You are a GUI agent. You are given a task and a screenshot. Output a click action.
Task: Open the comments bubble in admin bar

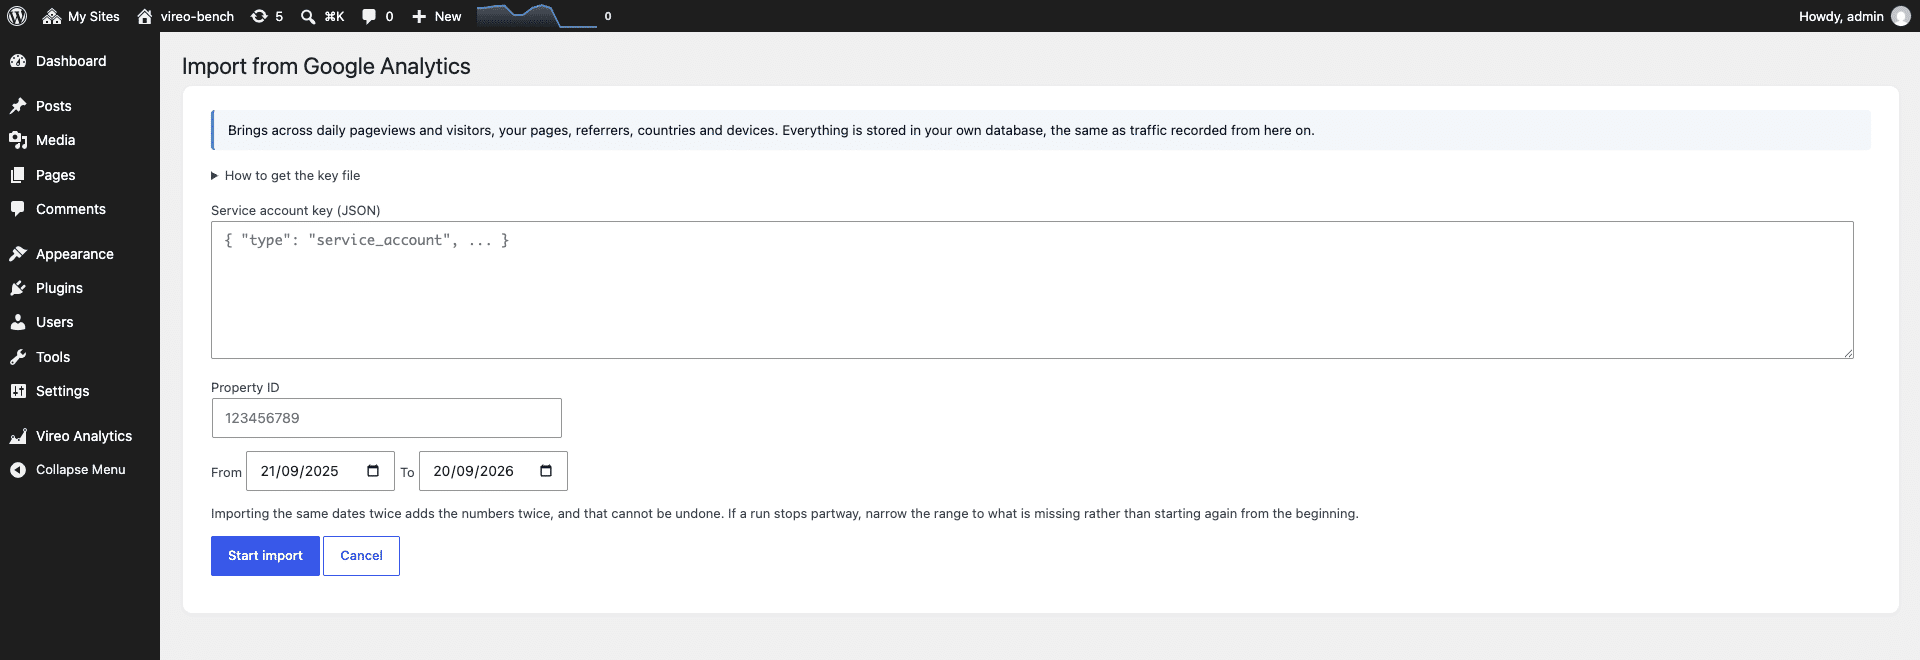[x=377, y=16]
